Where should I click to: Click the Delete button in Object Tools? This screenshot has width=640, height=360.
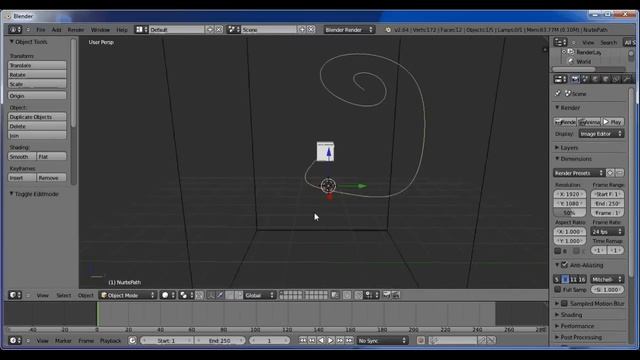37,126
